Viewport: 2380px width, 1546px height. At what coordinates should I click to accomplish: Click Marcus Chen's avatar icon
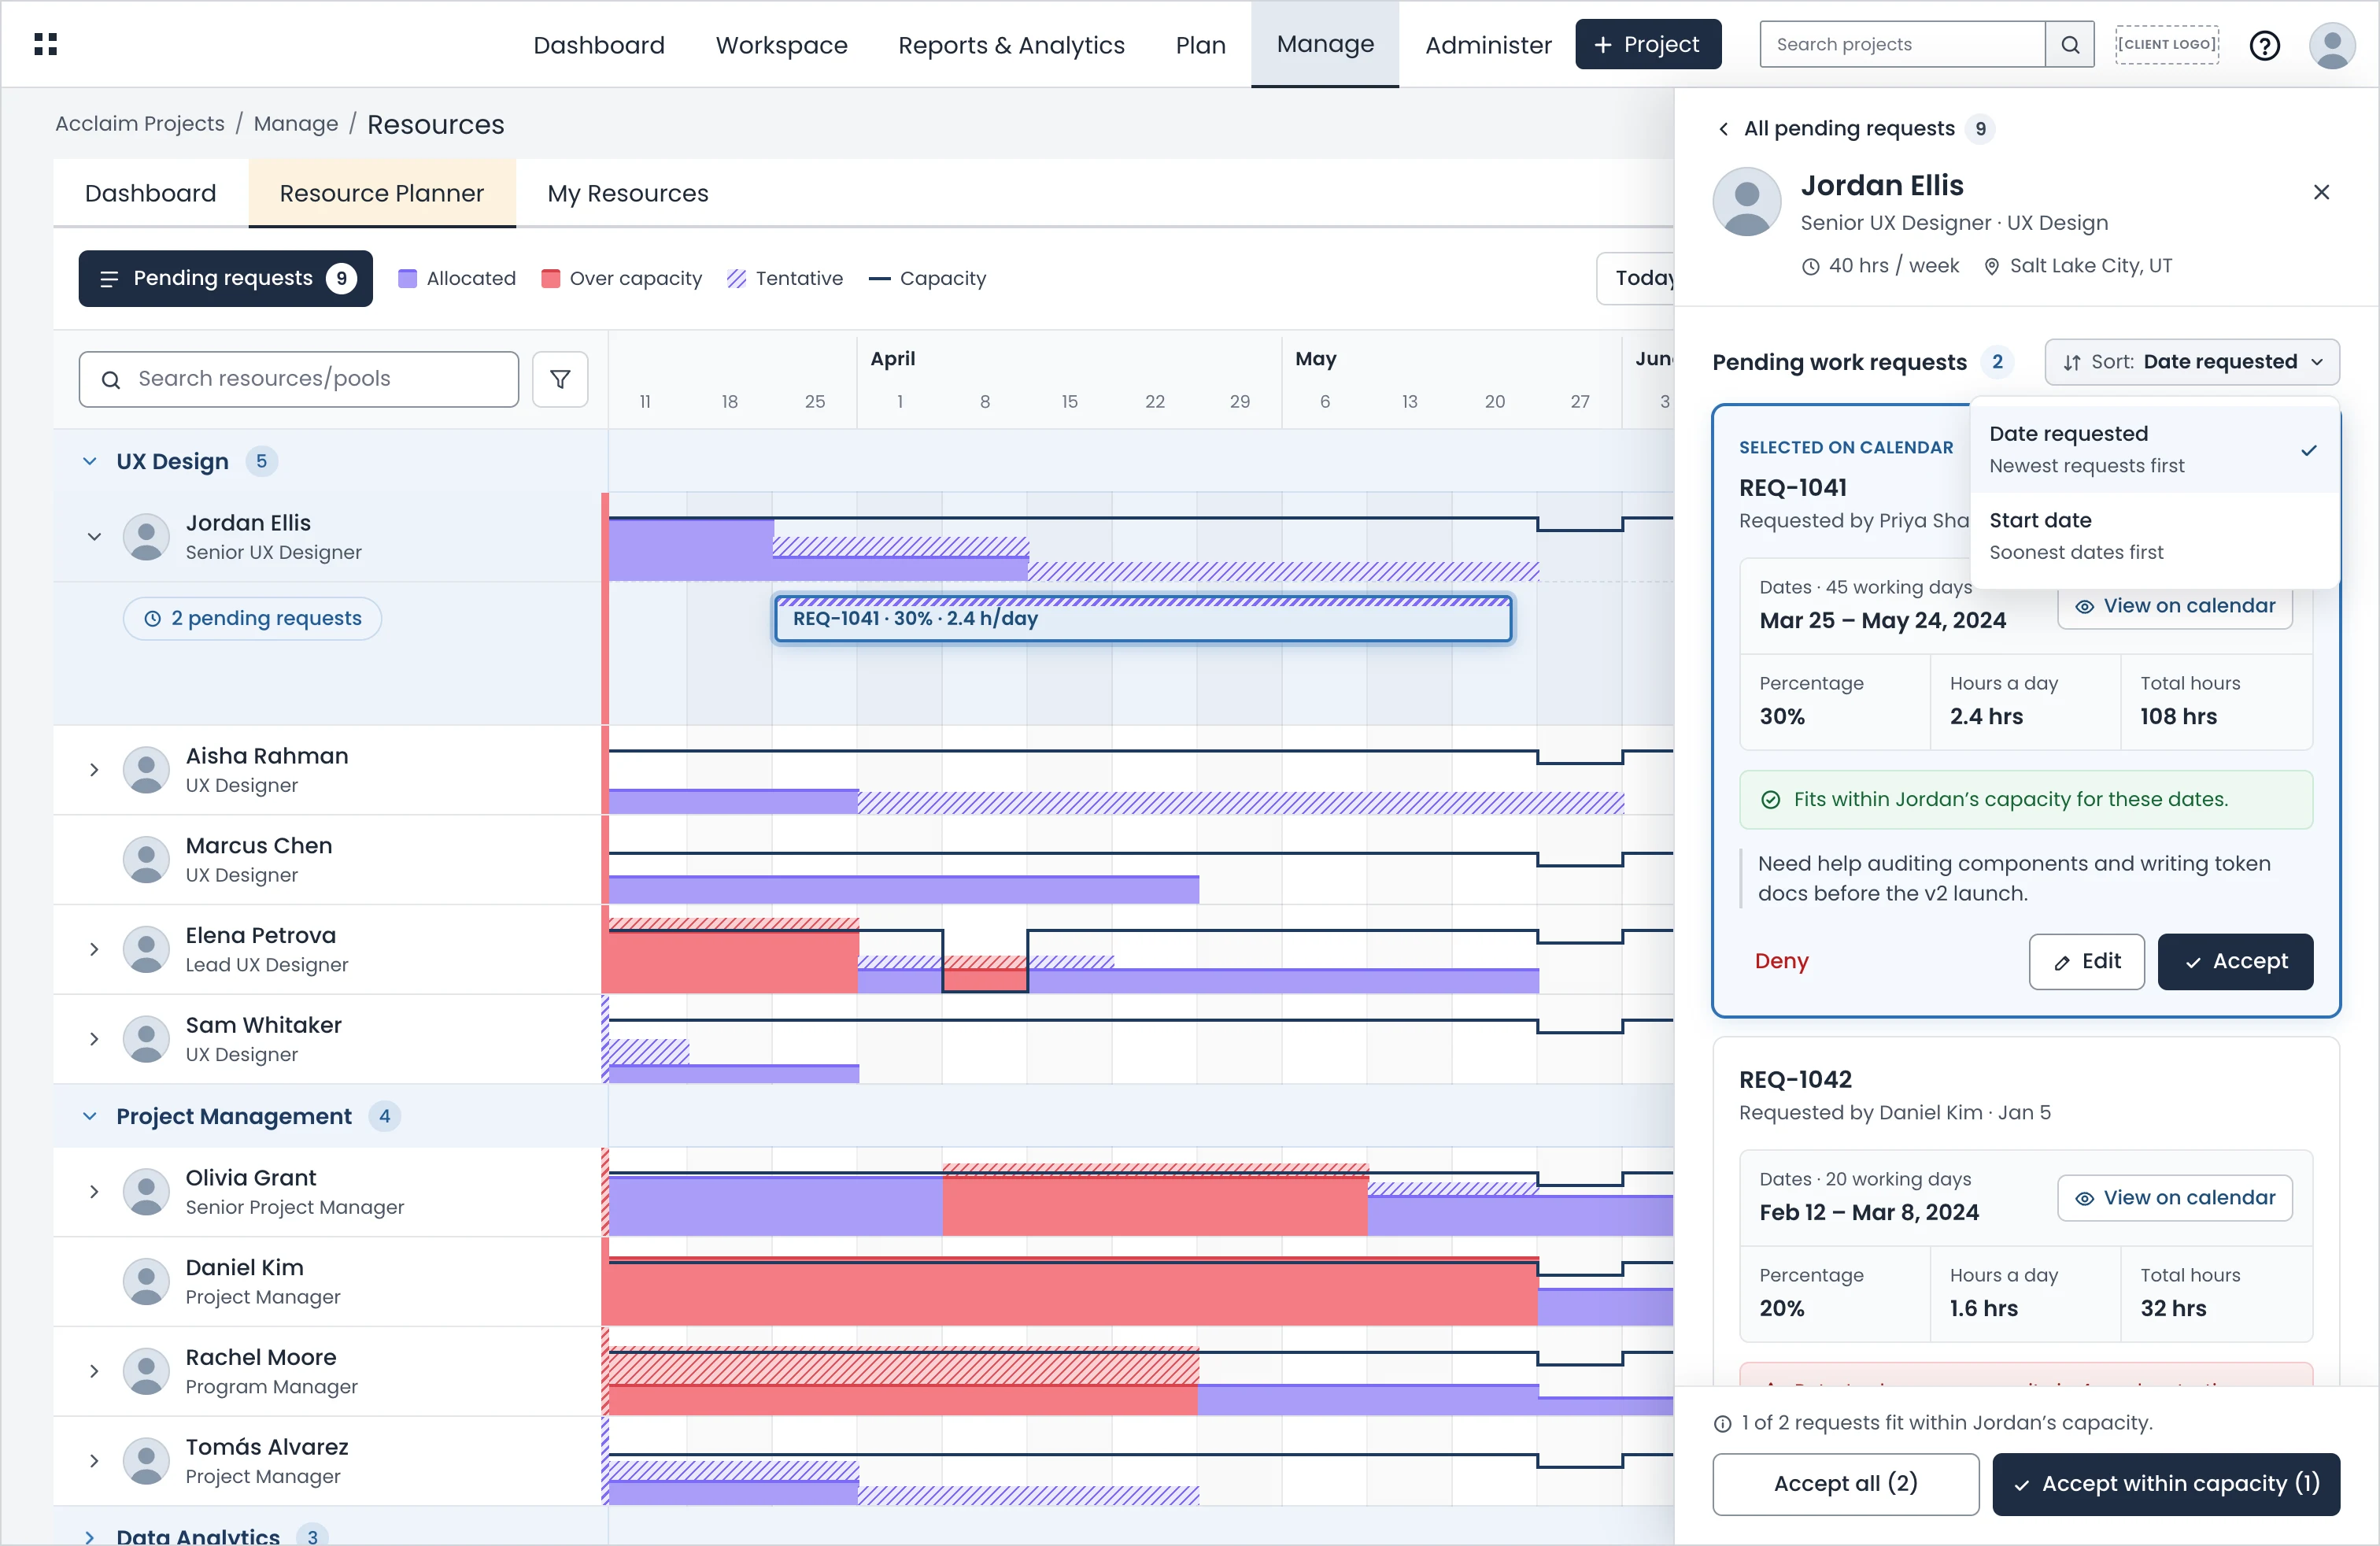coord(146,860)
